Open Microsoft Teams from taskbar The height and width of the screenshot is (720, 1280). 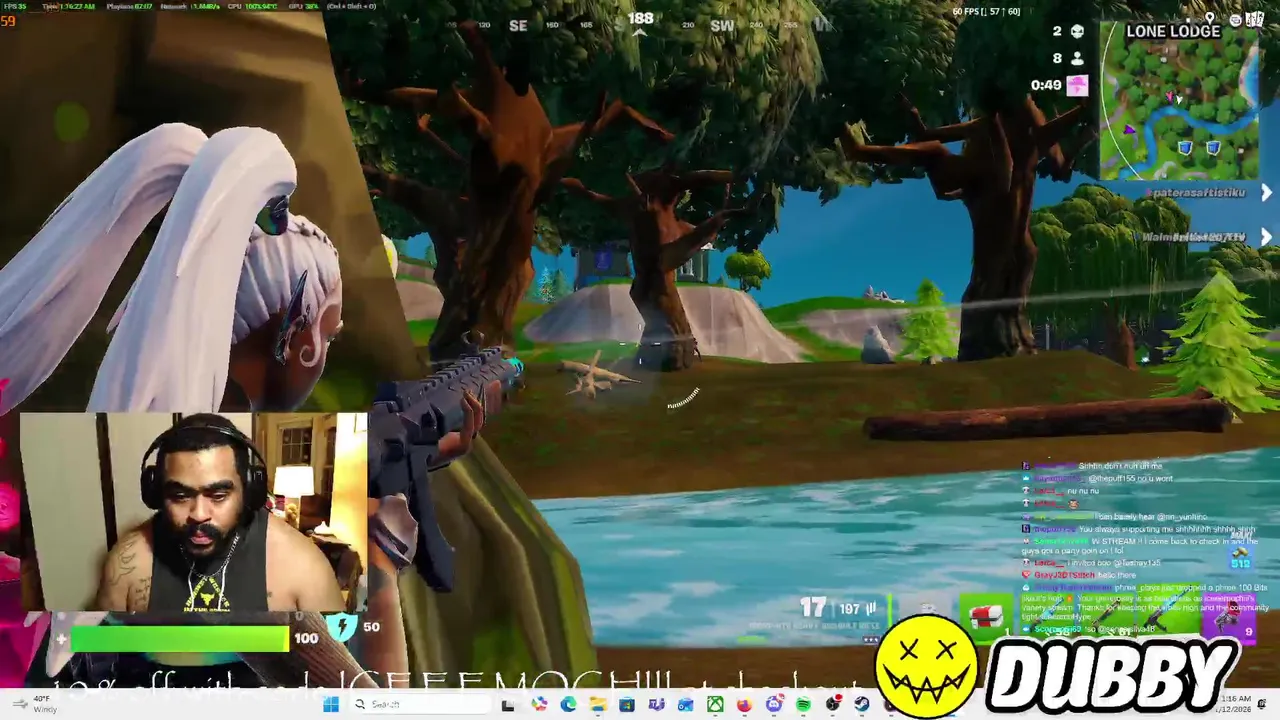tap(655, 705)
